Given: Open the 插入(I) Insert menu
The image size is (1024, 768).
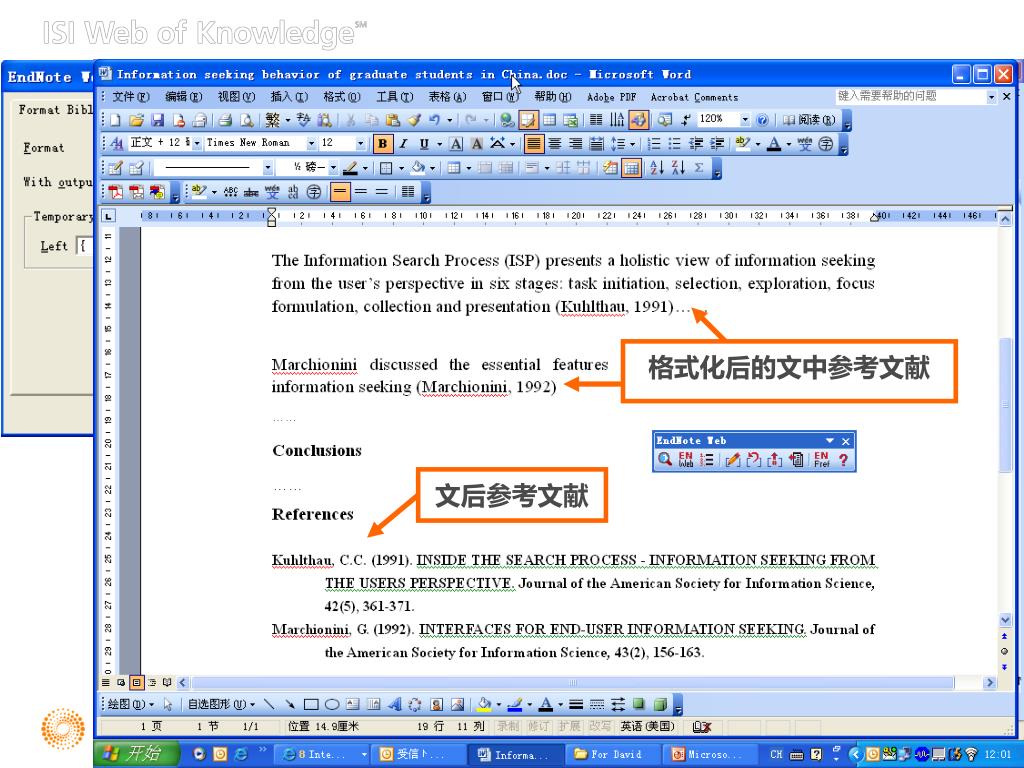Looking at the screenshot, I should click(x=289, y=97).
